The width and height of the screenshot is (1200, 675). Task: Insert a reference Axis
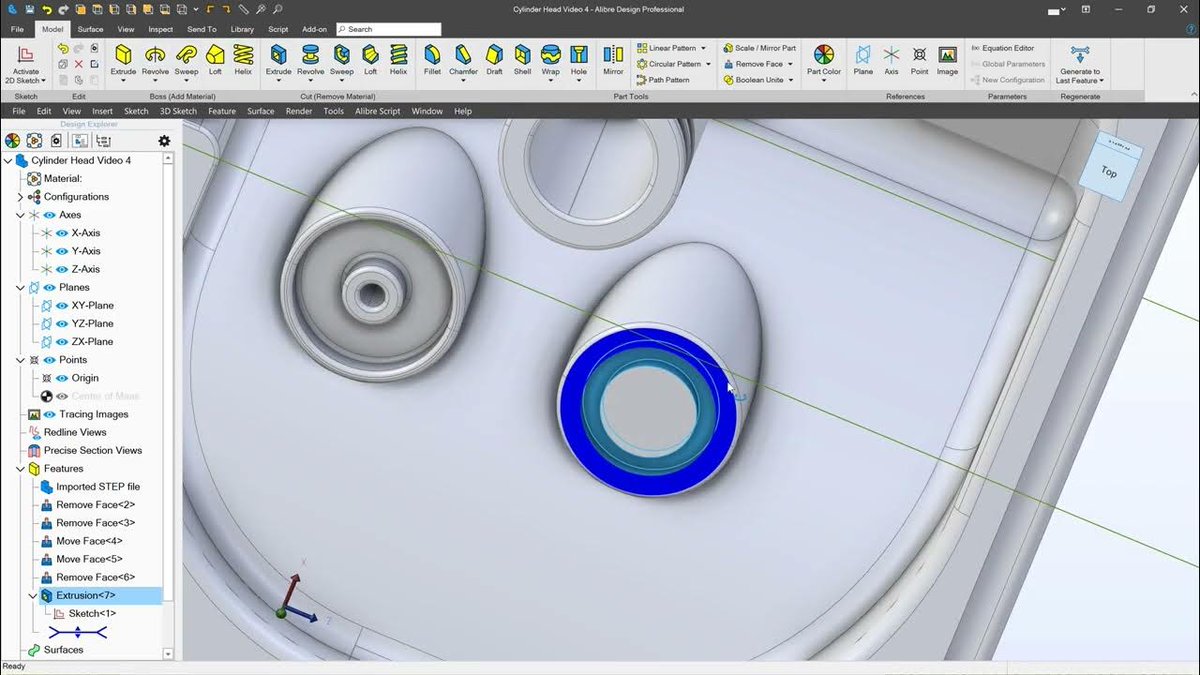tap(891, 60)
